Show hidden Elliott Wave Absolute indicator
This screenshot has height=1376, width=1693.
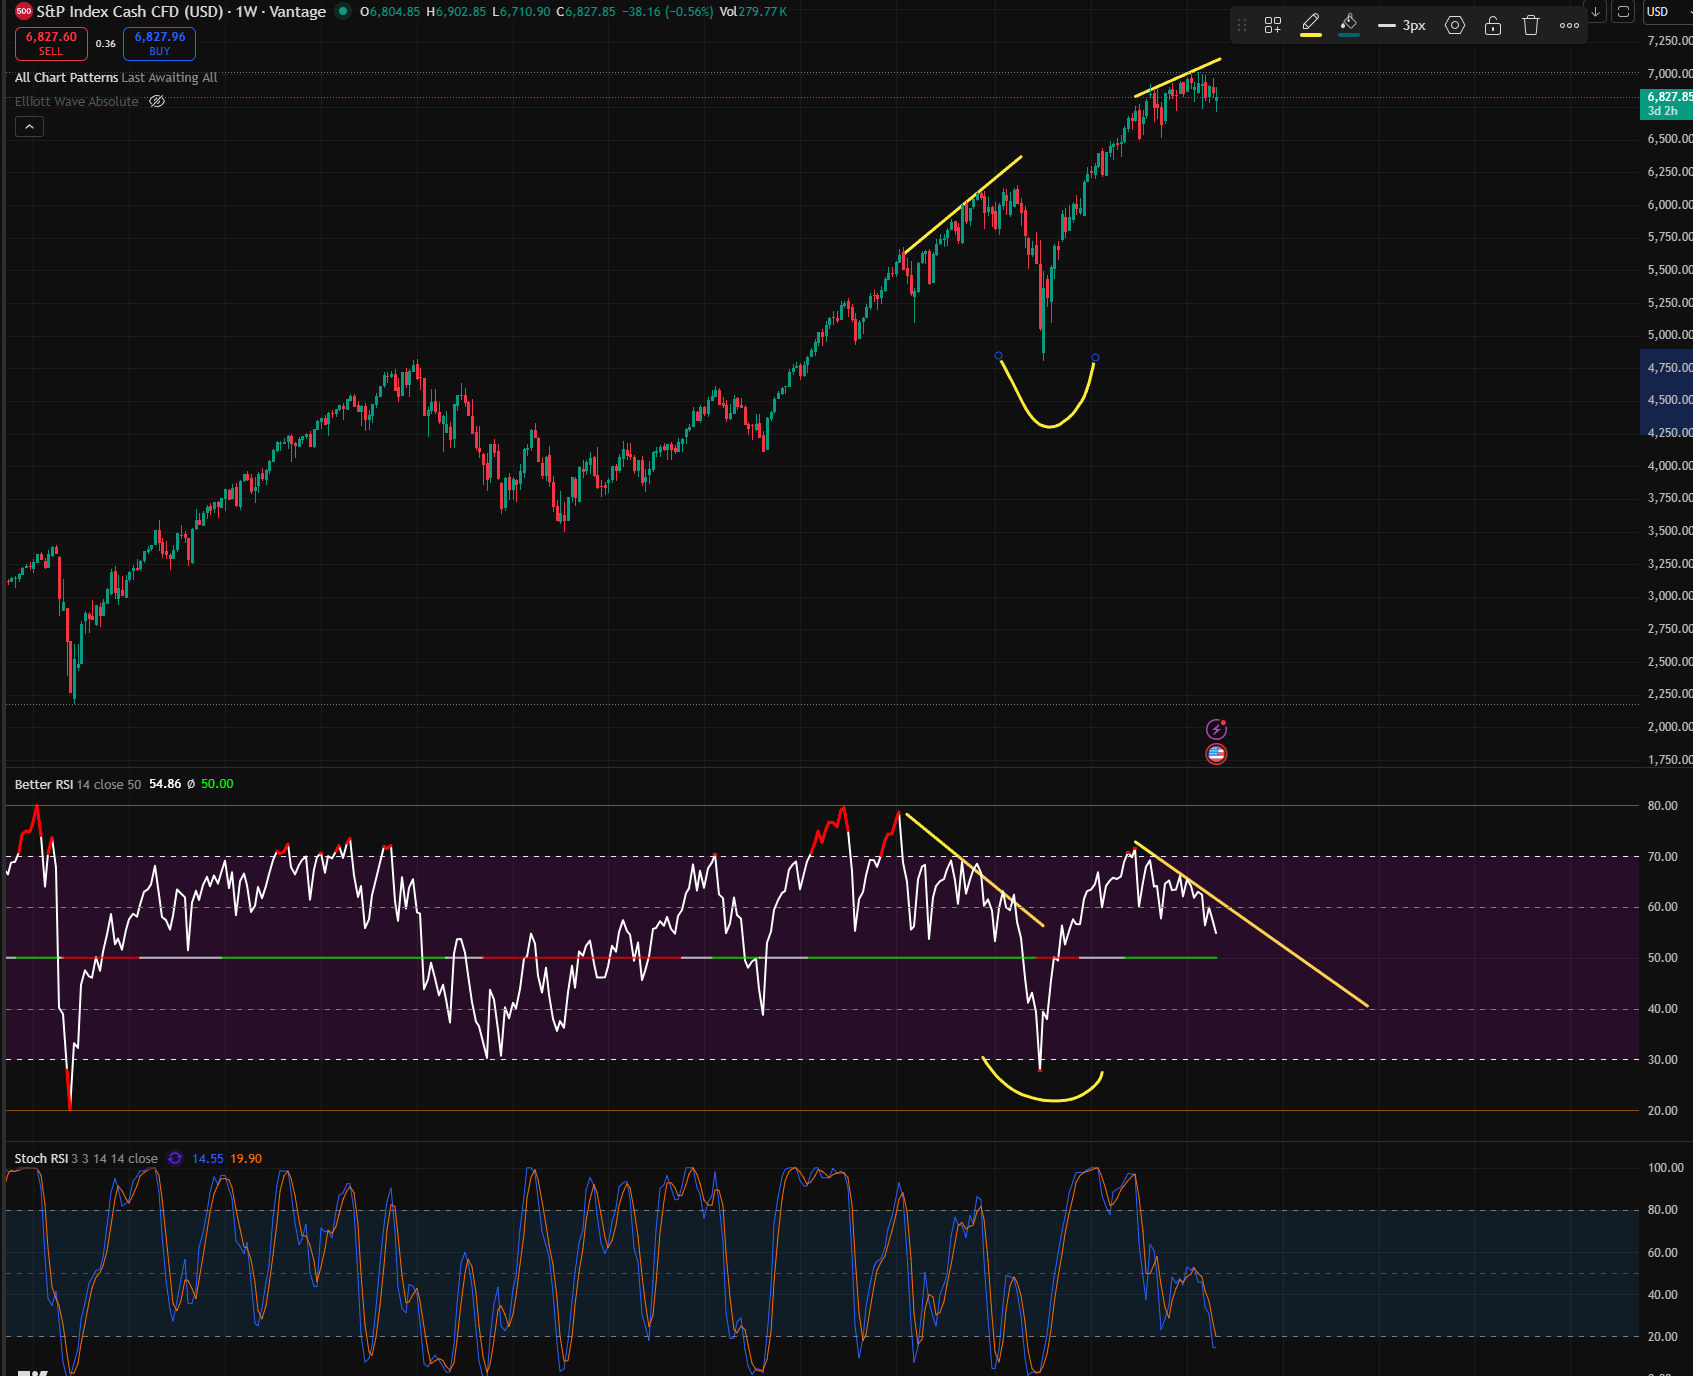157,101
